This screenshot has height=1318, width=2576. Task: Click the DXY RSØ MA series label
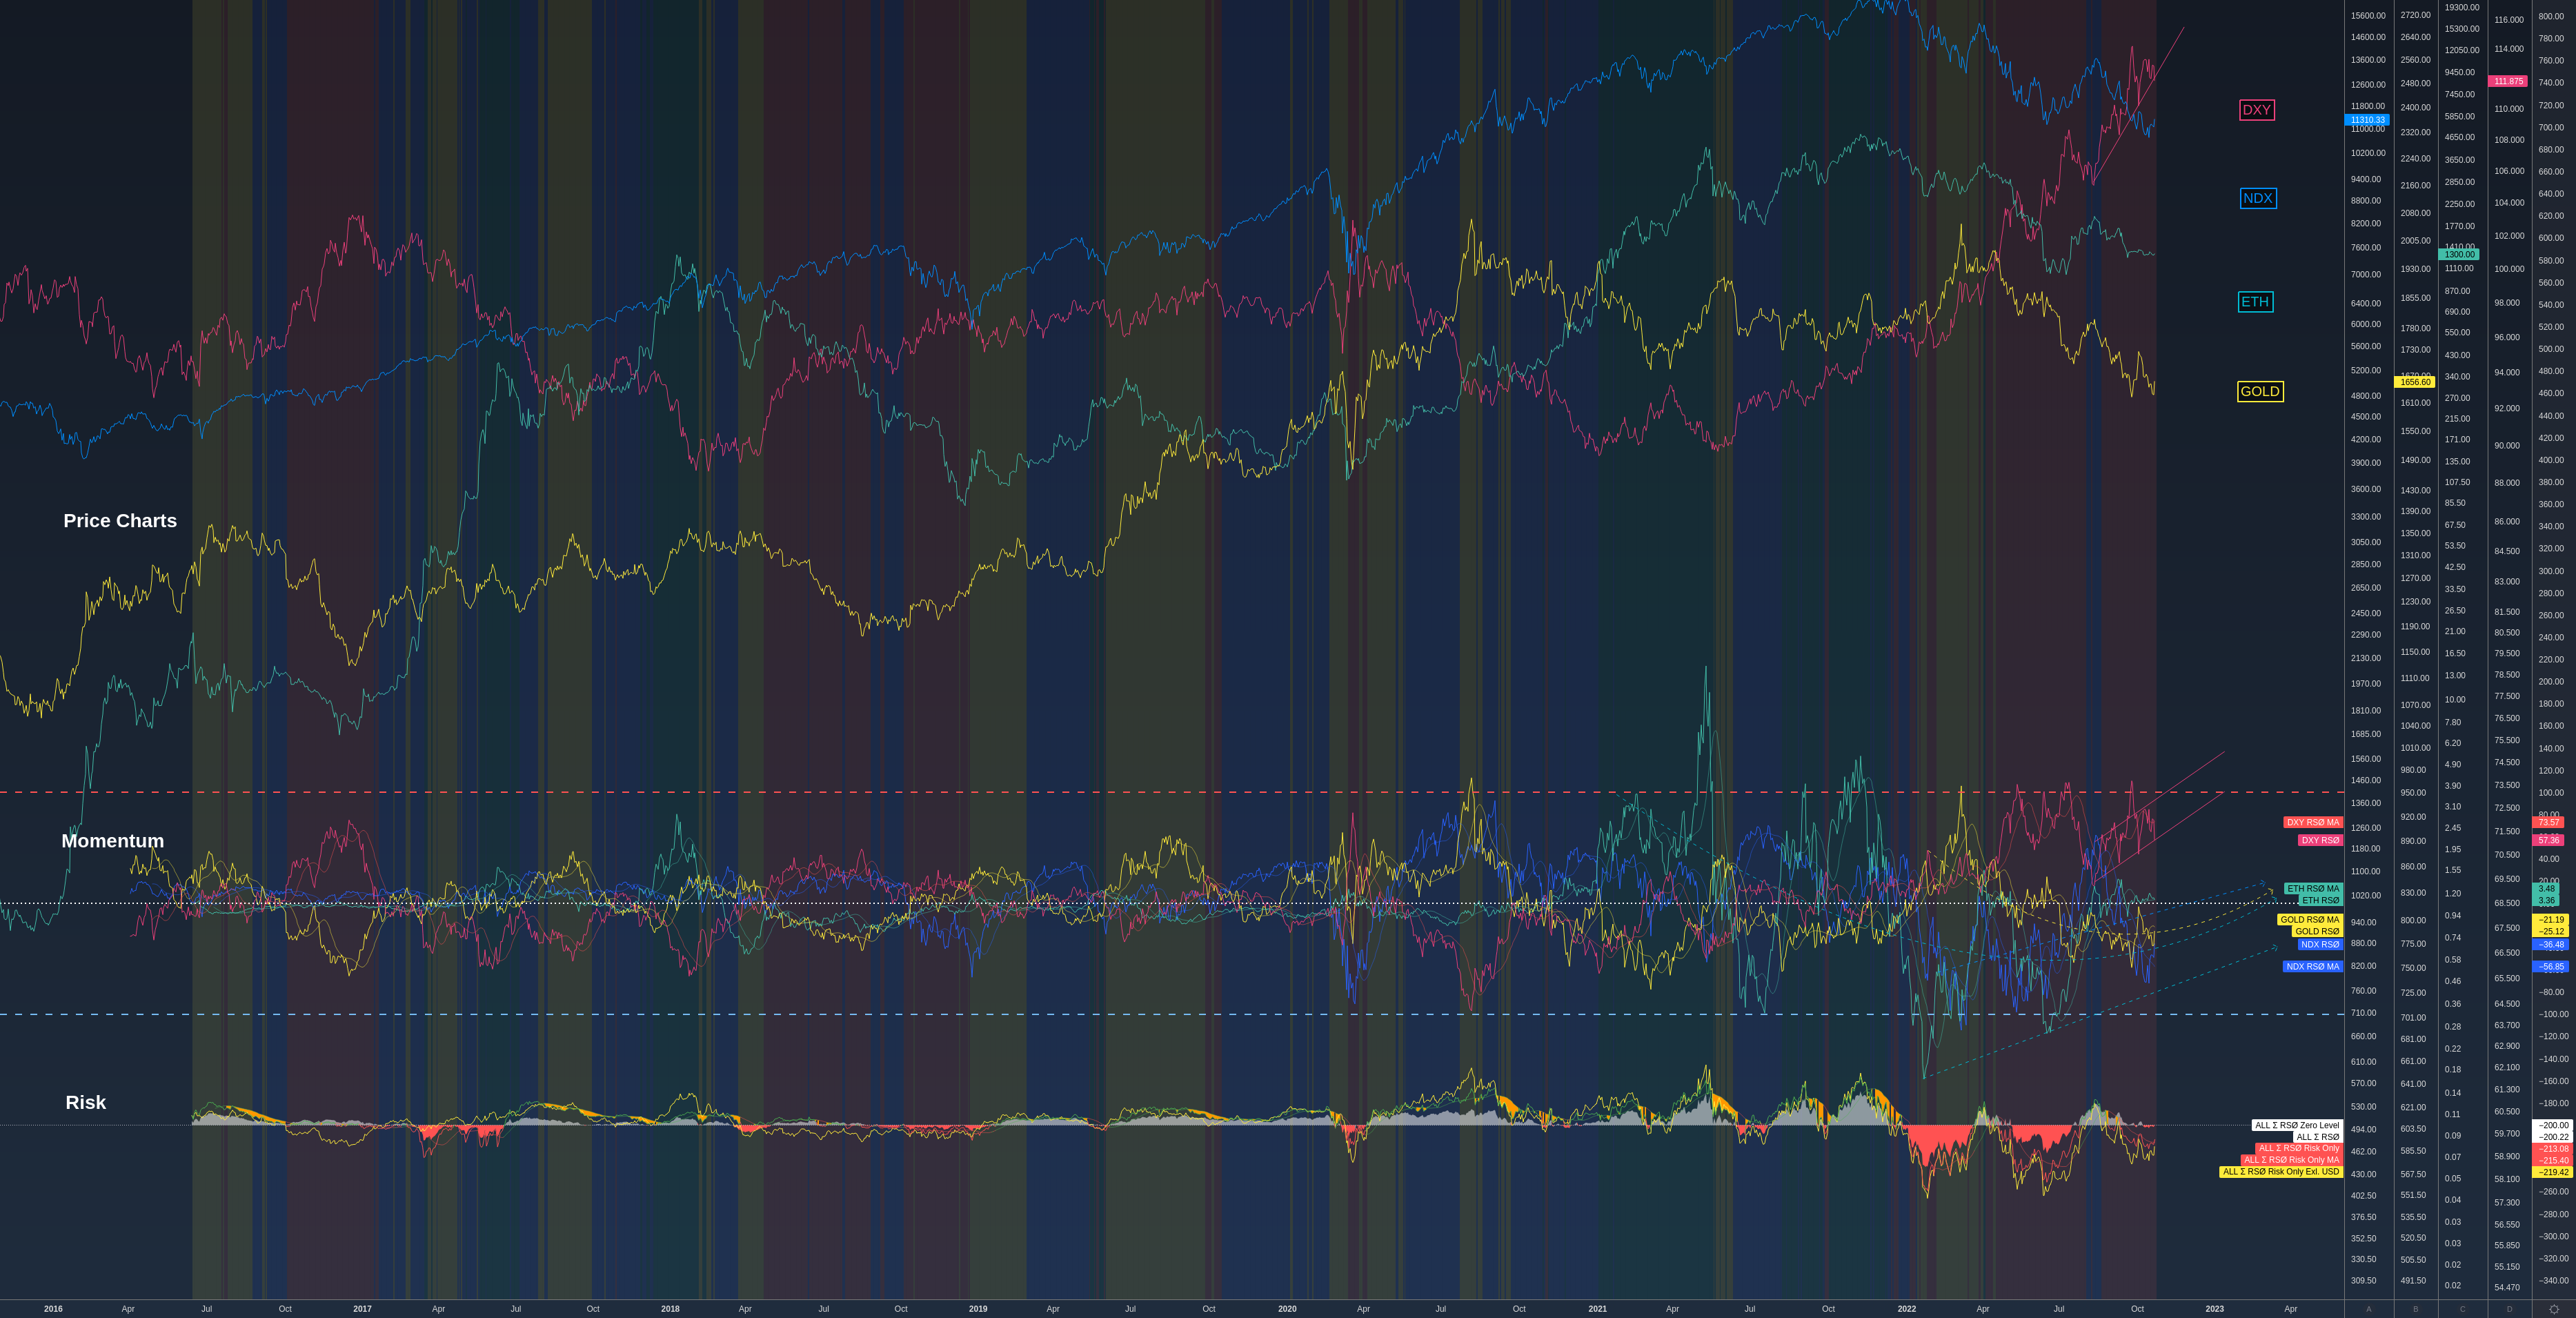click(2312, 822)
